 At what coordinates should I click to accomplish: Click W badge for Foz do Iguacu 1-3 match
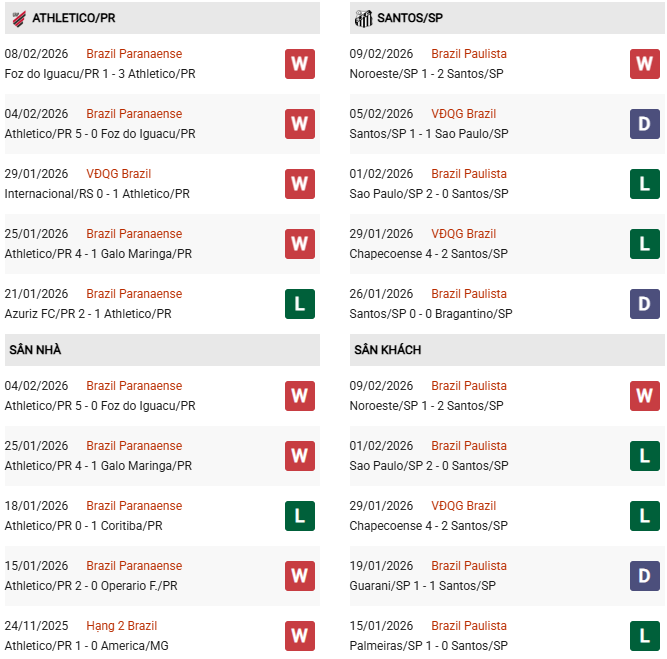[x=300, y=64]
